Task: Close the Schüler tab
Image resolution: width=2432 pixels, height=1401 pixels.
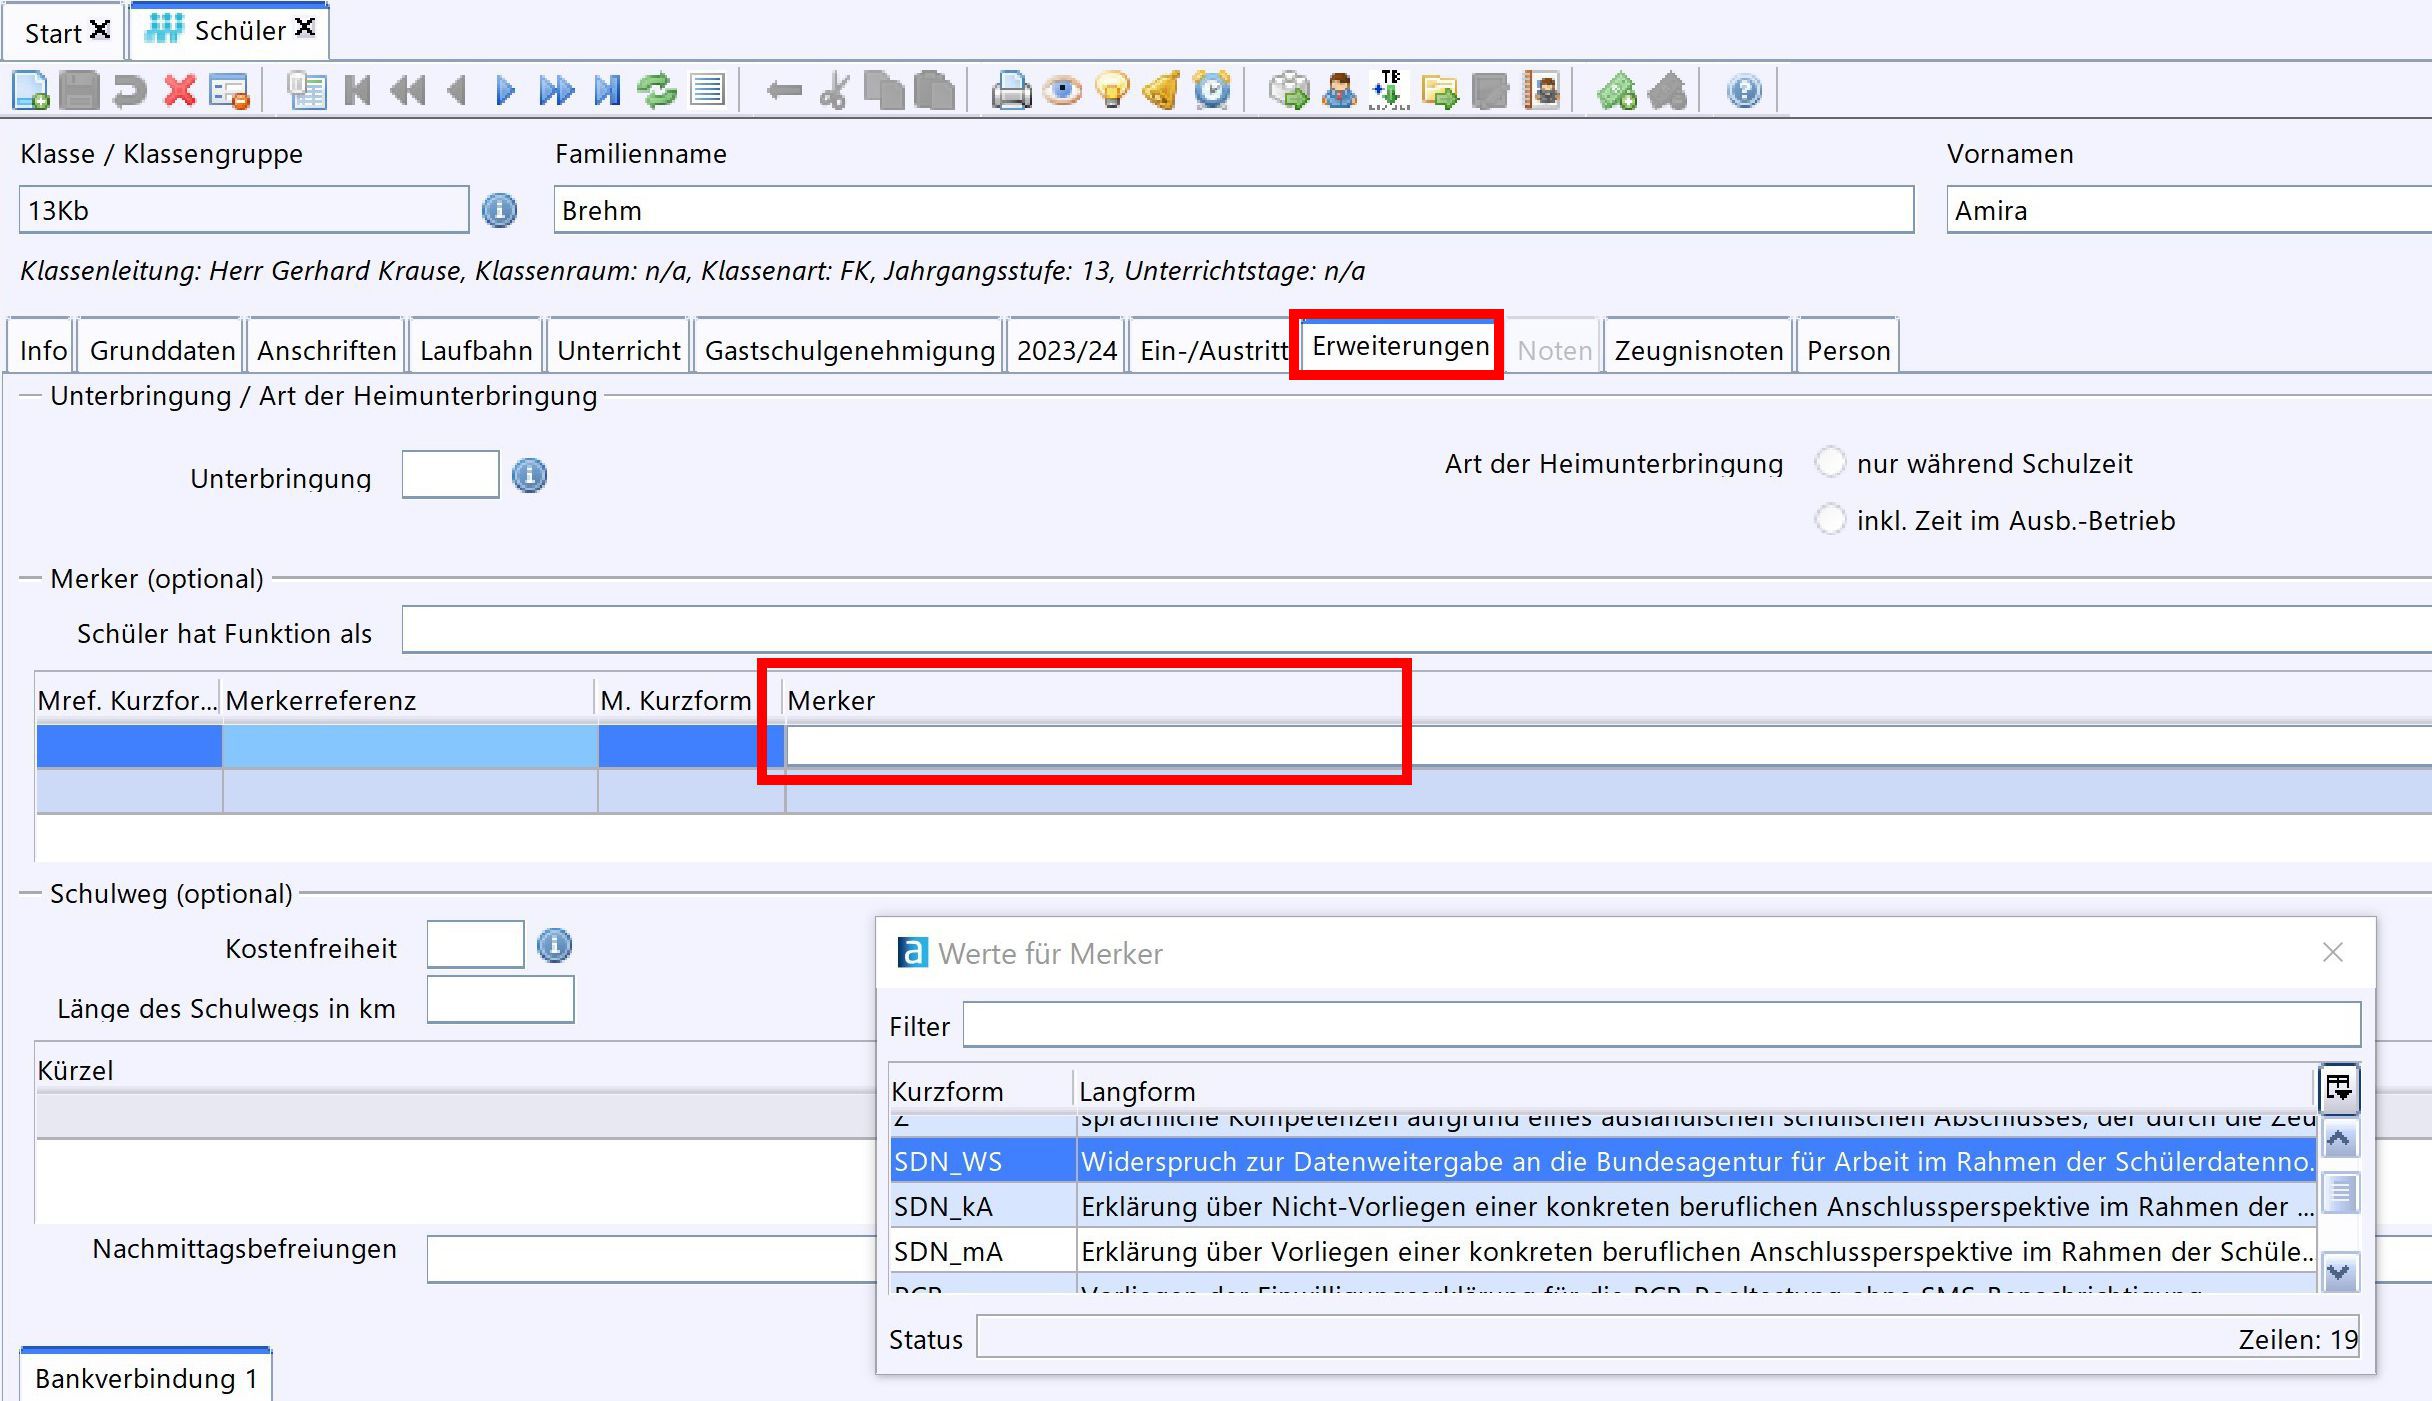Action: (305, 28)
